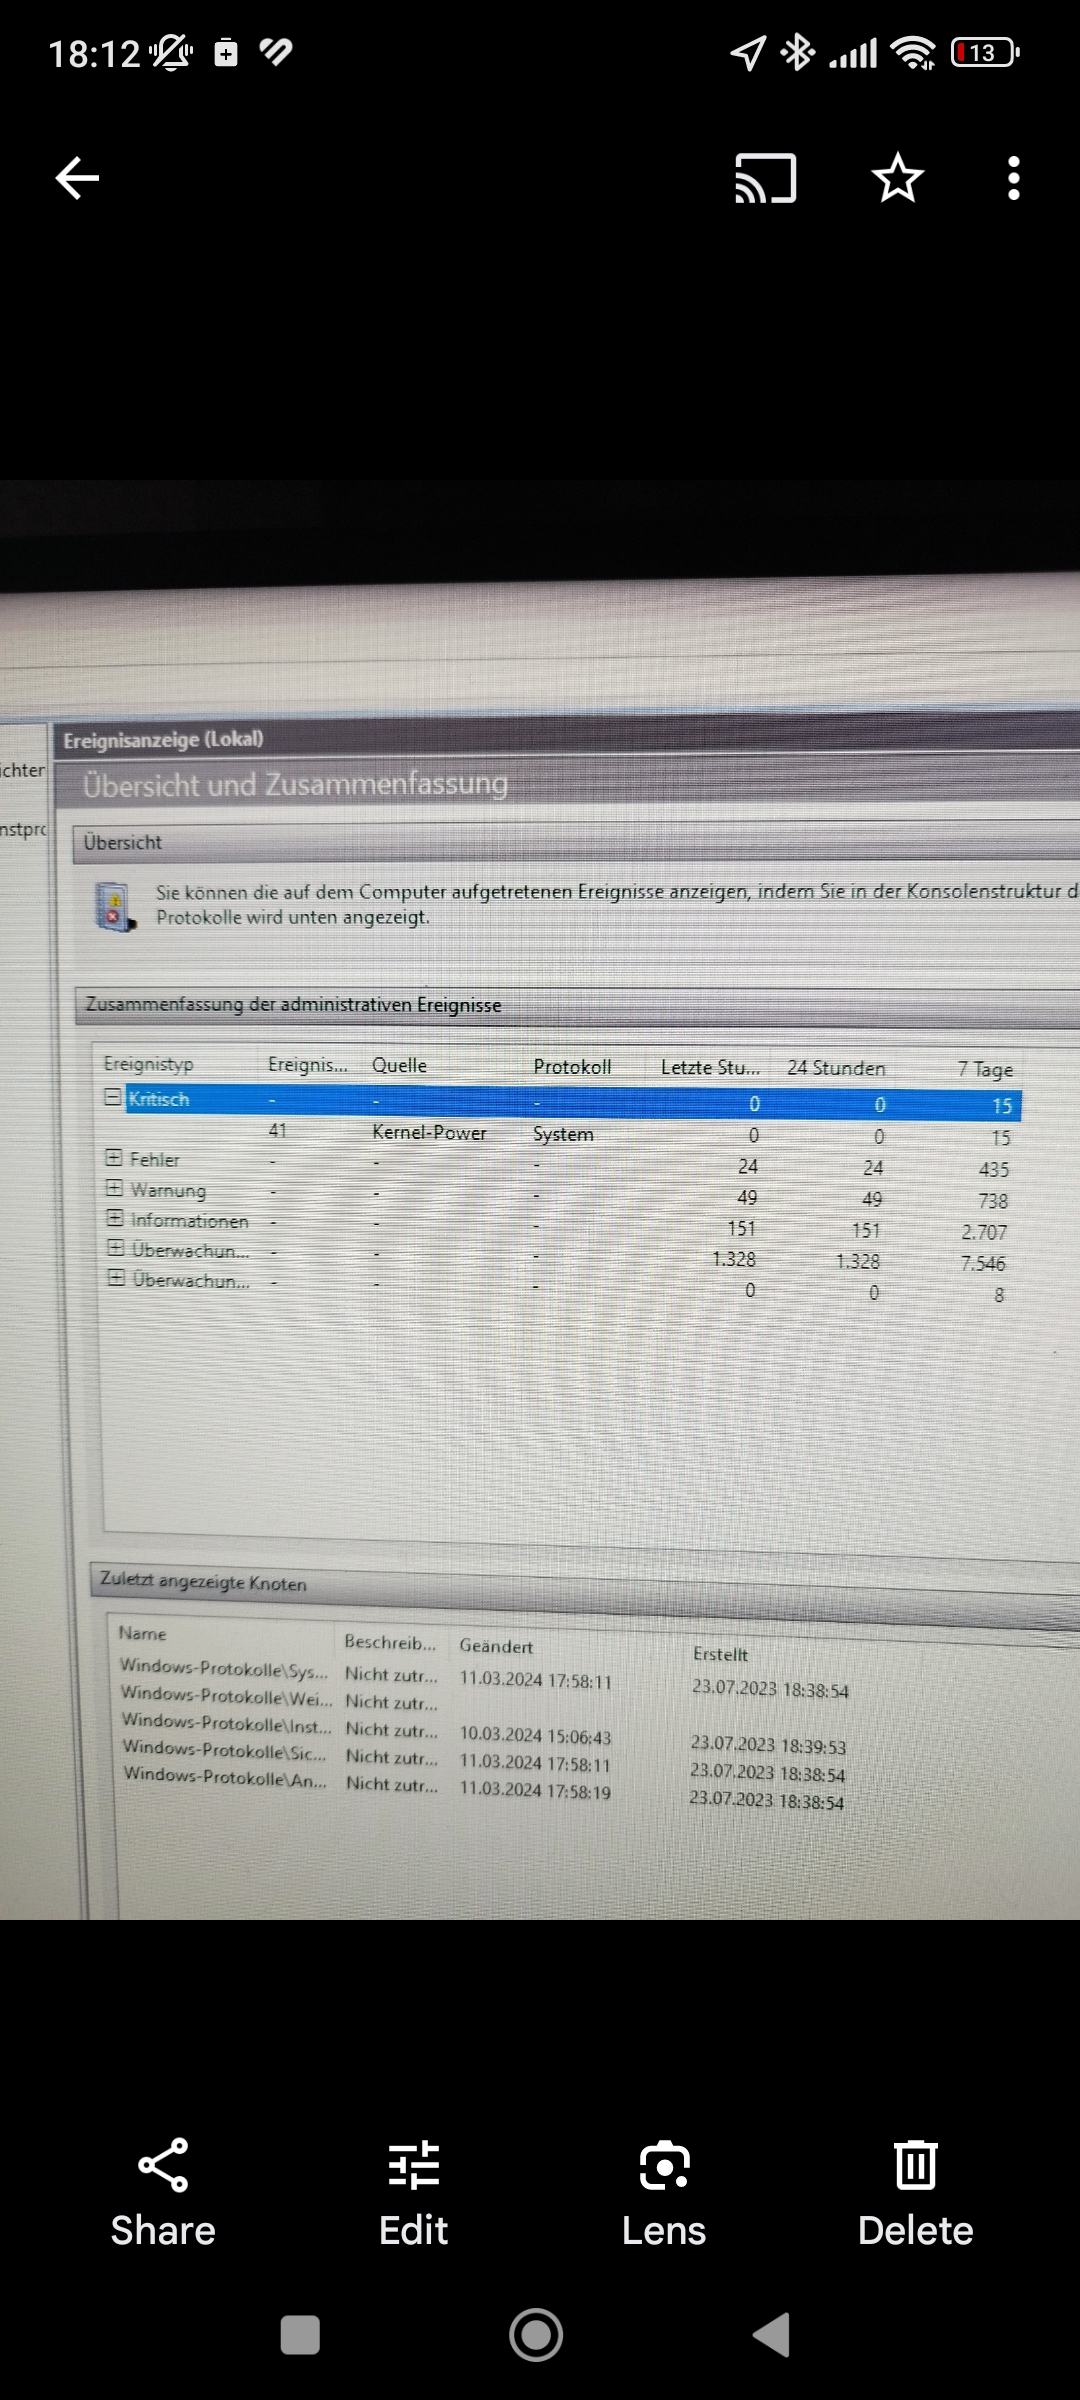
Task: Click the Quelle column header
Action: (x=399, y=1065)
